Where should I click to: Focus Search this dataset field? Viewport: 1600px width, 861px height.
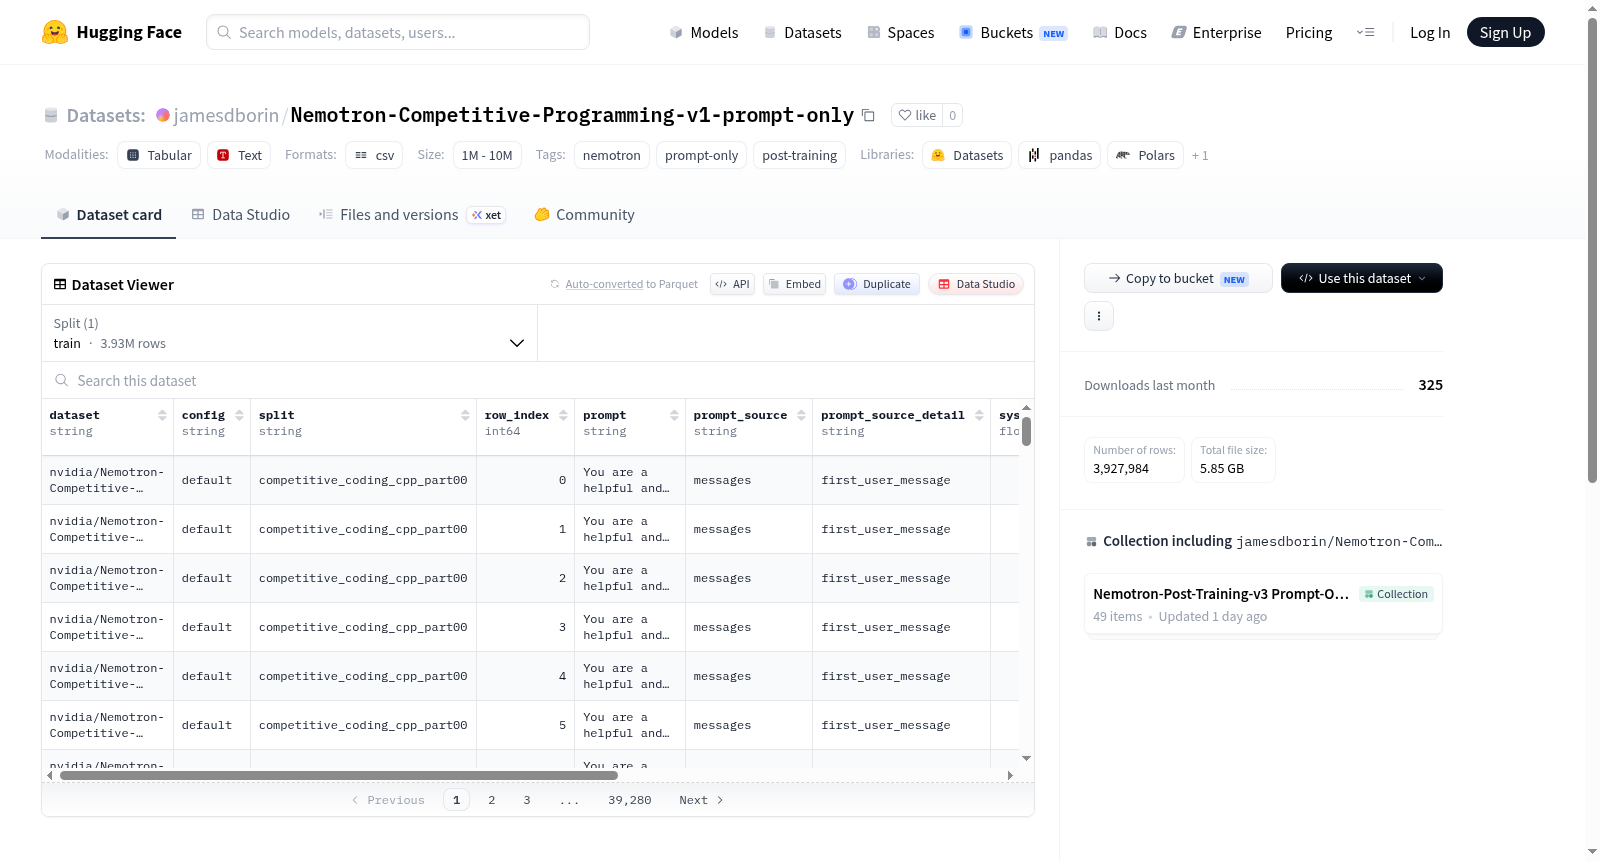click(538, 380)
